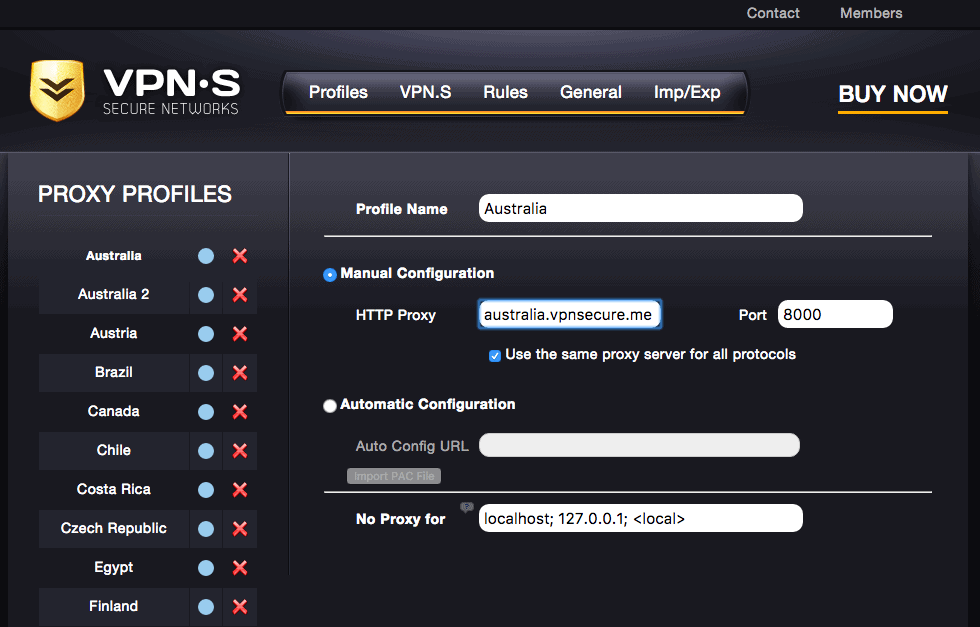Click the red X next to Austria

[x=239, y=333]
